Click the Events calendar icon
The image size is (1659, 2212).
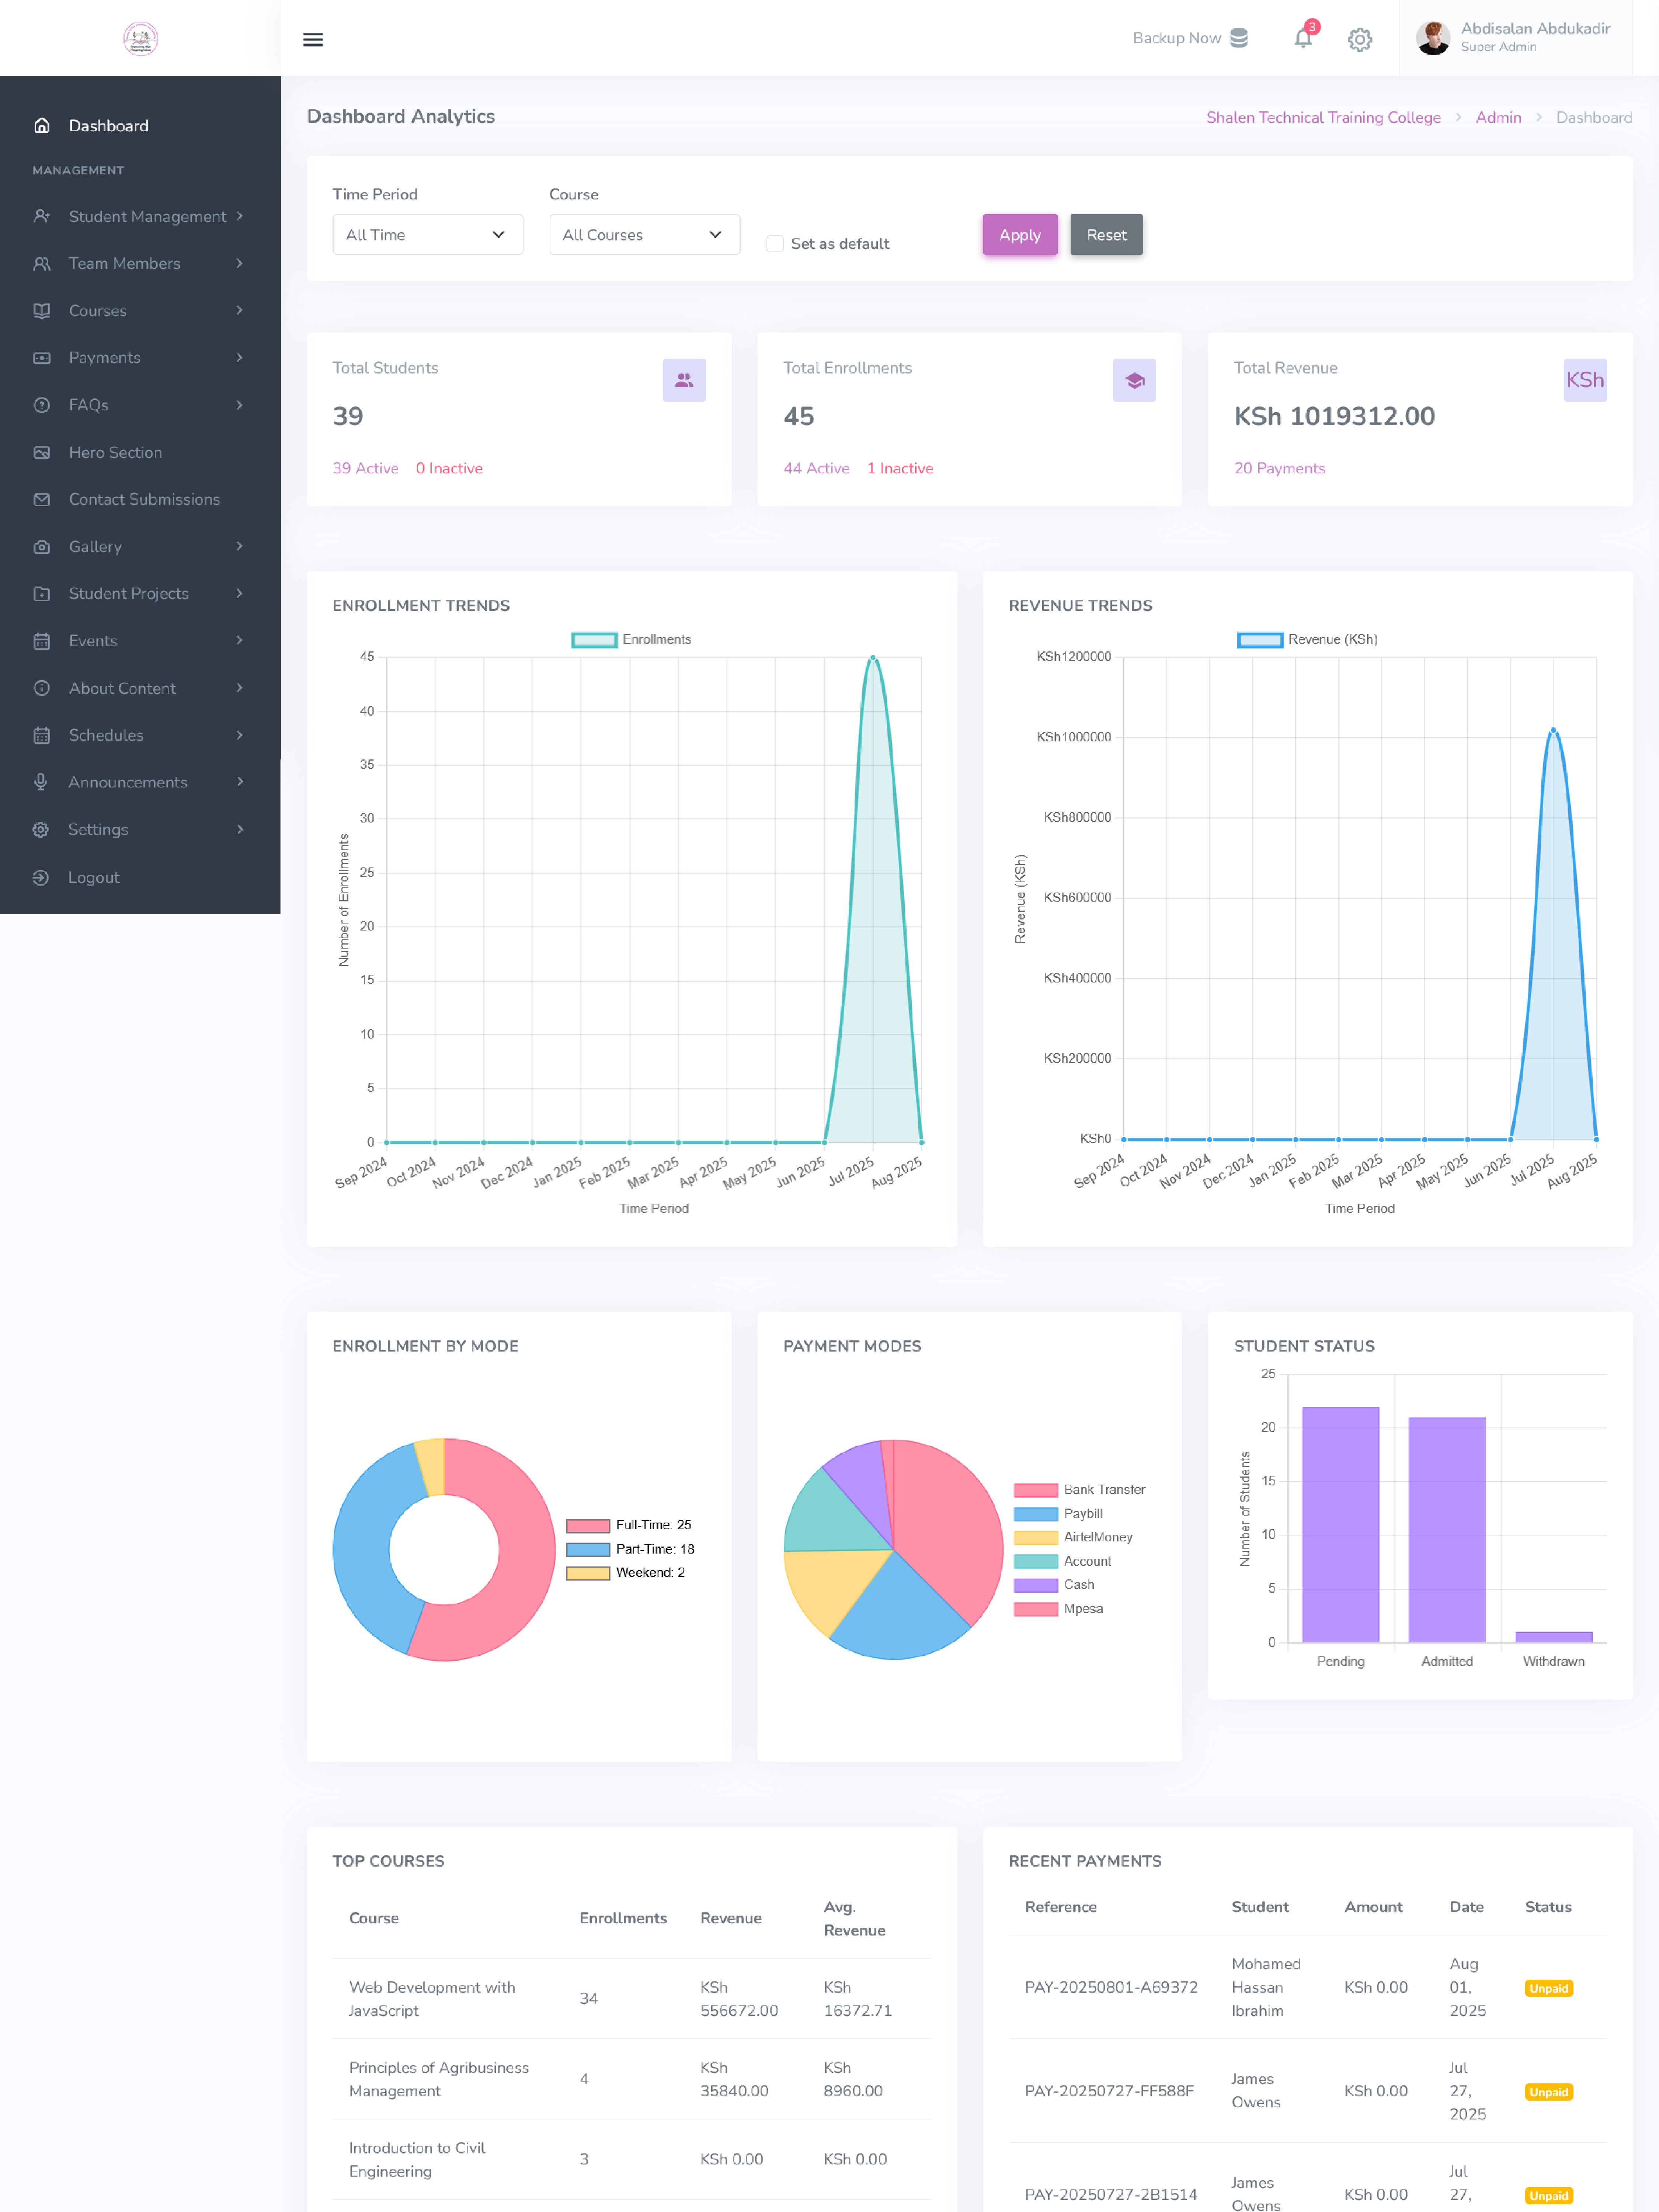tap(42, 641)
